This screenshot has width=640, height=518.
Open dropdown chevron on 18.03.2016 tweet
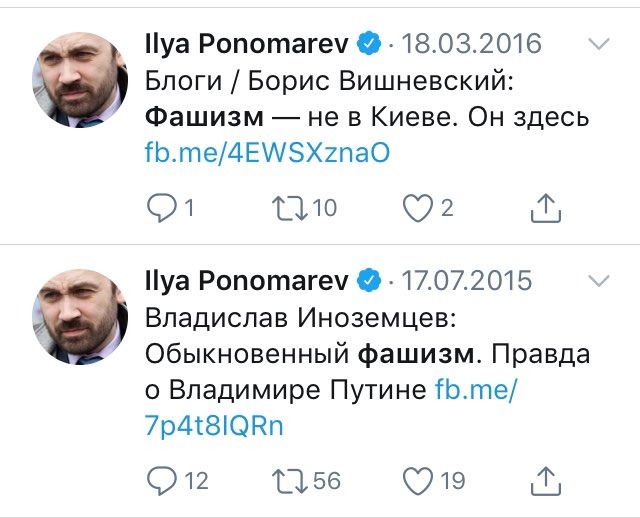click(x=599, y=43)
